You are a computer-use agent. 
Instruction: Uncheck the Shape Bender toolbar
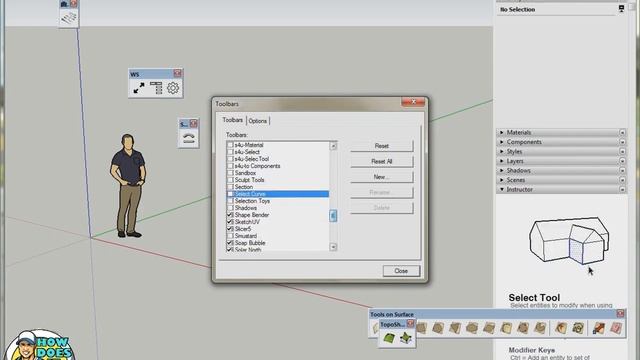(230, 215)
